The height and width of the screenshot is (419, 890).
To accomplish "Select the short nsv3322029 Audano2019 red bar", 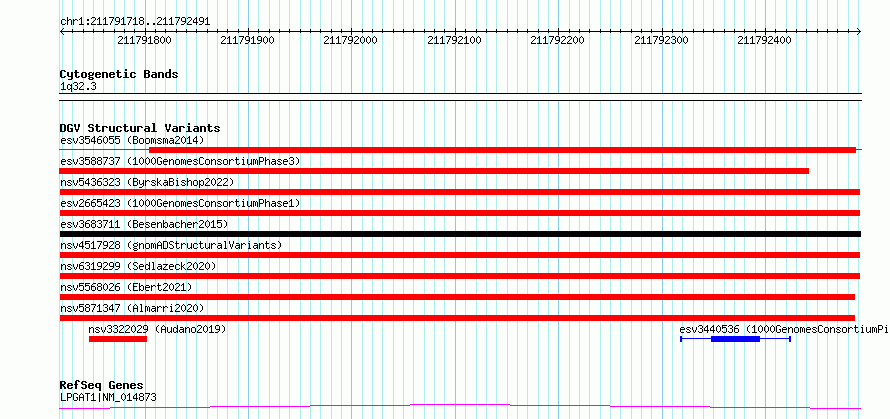I will click(118, 339).
